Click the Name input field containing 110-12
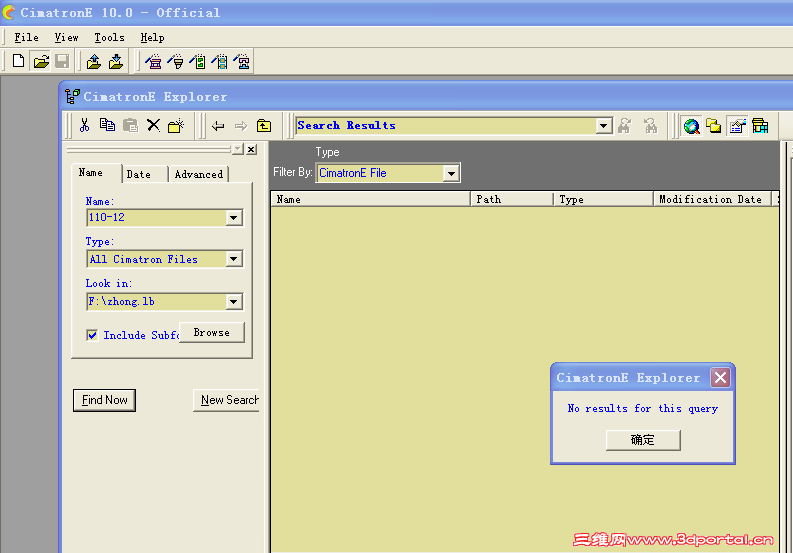 pyautogui.click(x=157, y=218)
